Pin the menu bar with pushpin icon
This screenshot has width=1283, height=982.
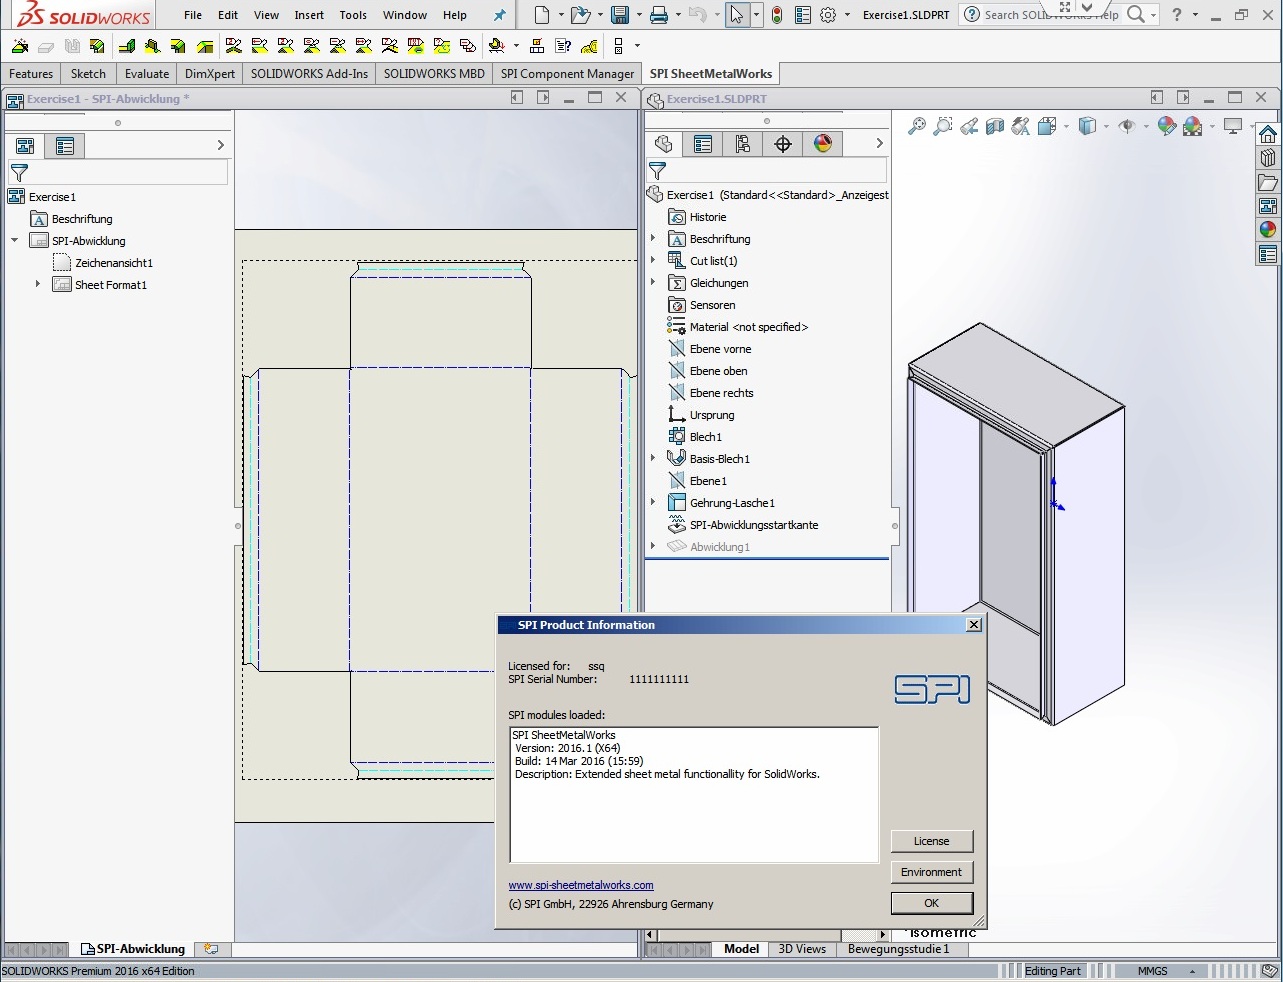click(500, 15)
